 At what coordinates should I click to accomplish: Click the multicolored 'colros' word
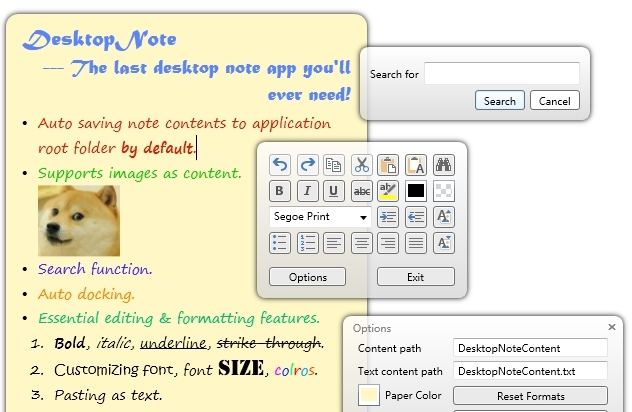click(295, 370)
